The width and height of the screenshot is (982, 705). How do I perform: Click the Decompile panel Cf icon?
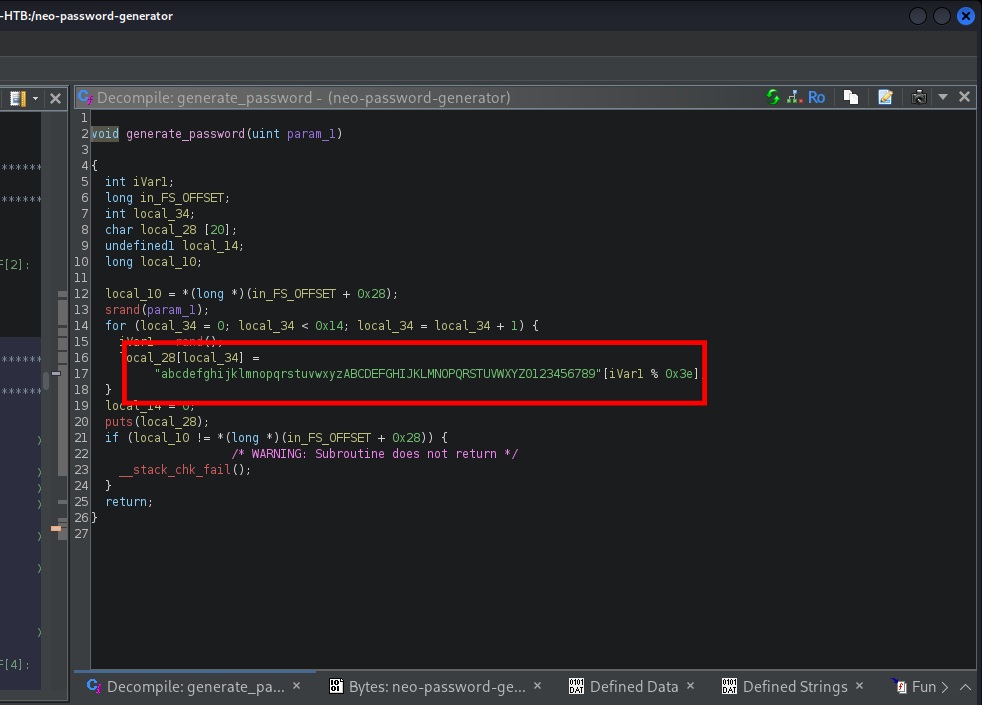click(x=86, y=97)
